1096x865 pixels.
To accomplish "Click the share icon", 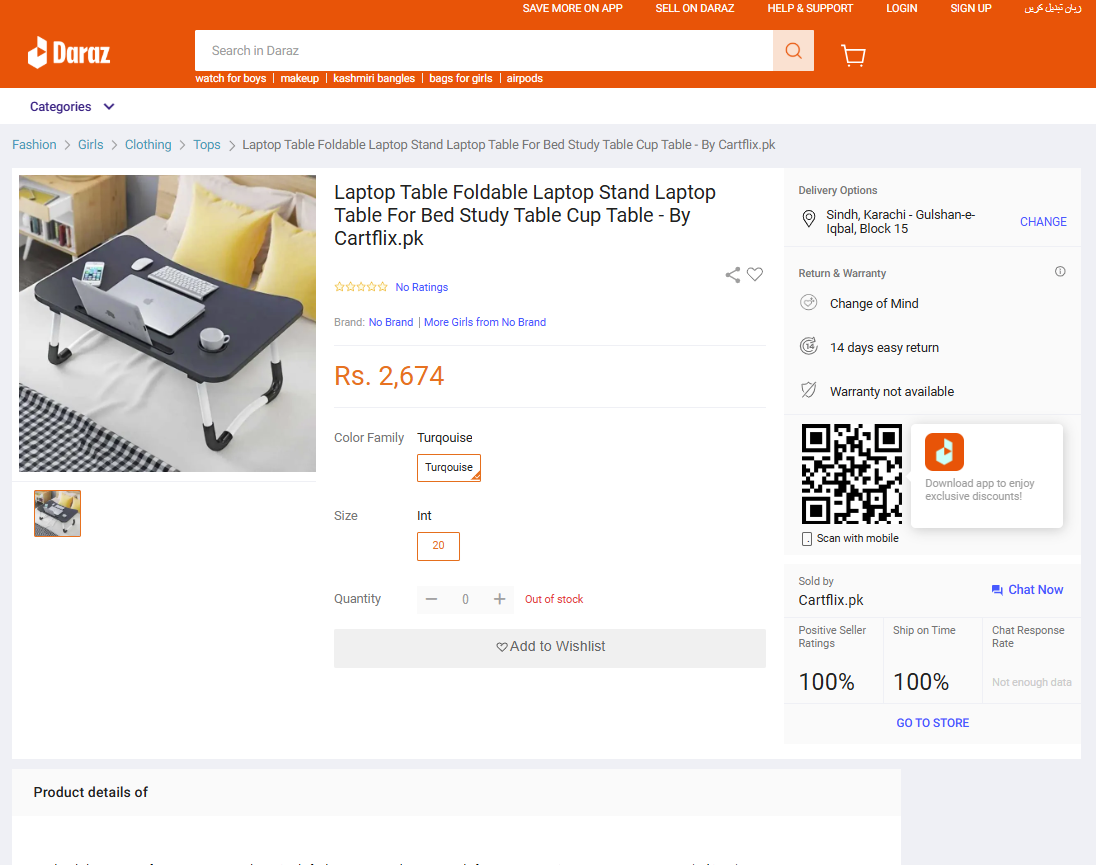I will (733, 275).
